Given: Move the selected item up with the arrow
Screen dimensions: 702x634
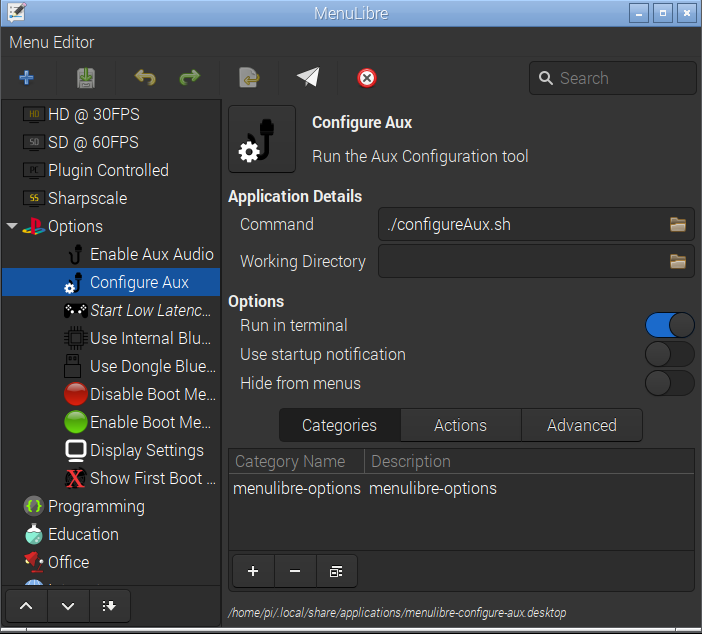Looking at the screenshot, I should 26,606.
